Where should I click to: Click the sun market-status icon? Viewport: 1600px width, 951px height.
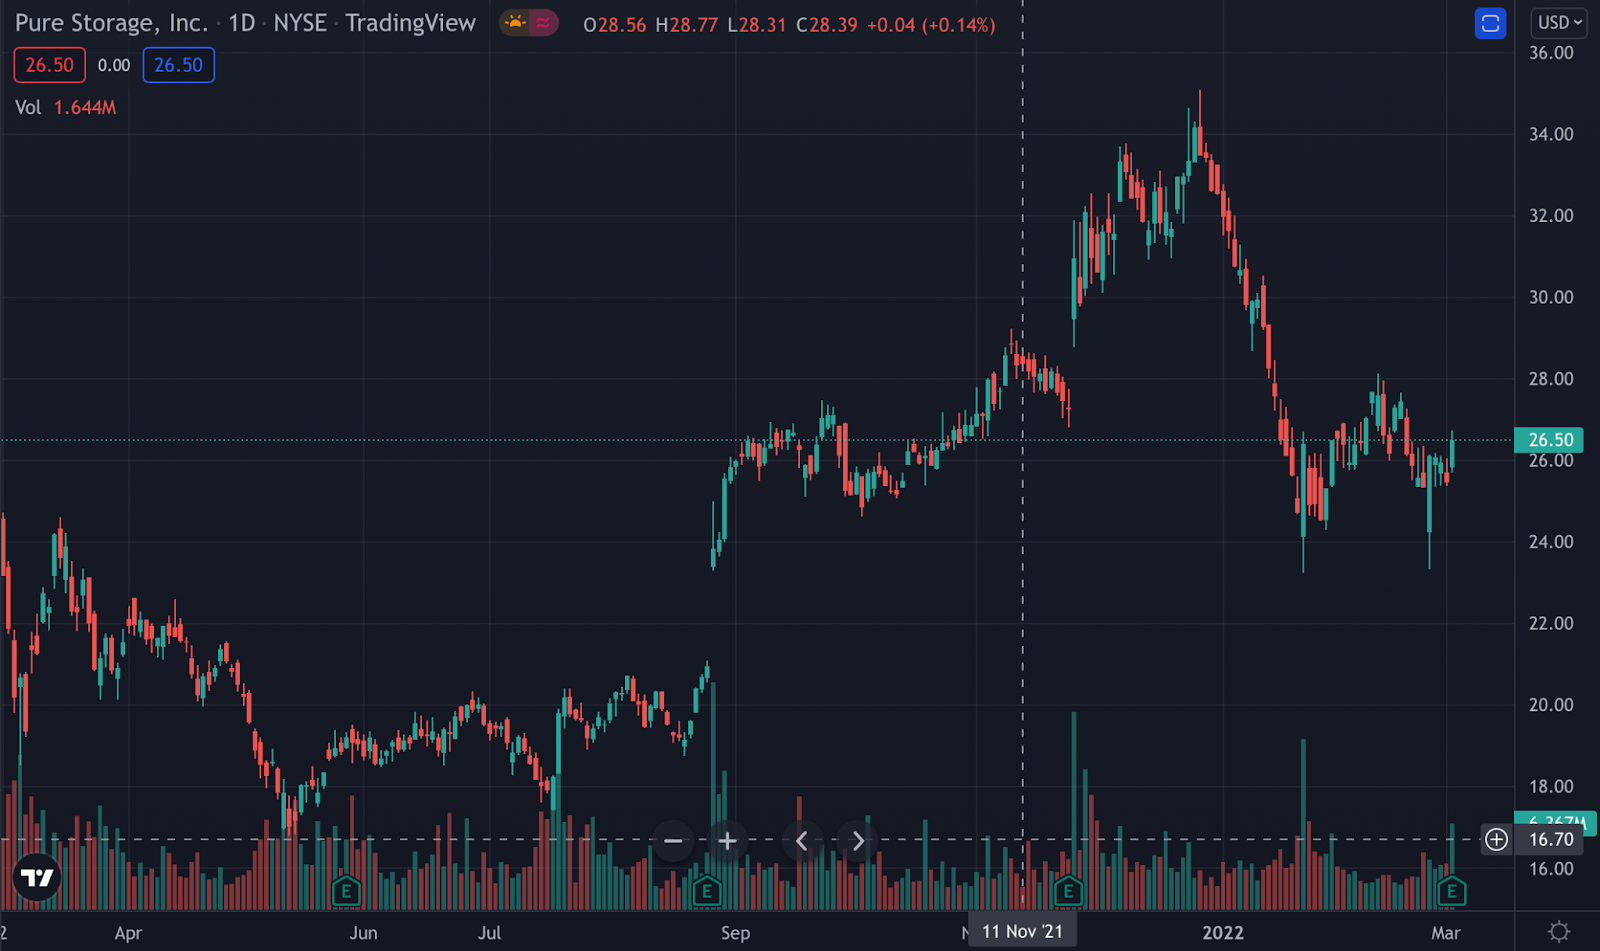516,23
